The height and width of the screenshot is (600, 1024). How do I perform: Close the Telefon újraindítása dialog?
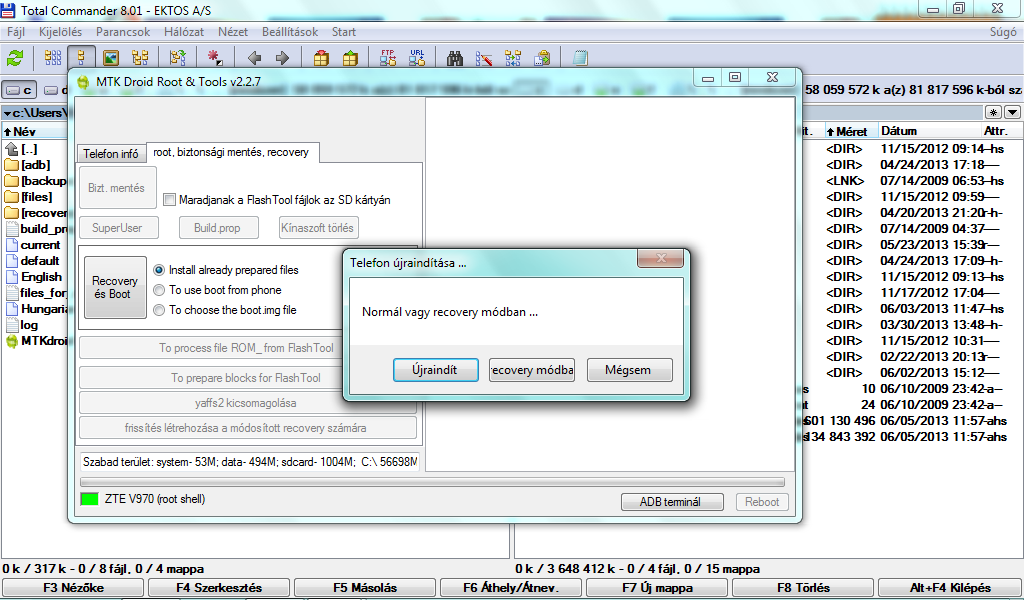[660, 259]
